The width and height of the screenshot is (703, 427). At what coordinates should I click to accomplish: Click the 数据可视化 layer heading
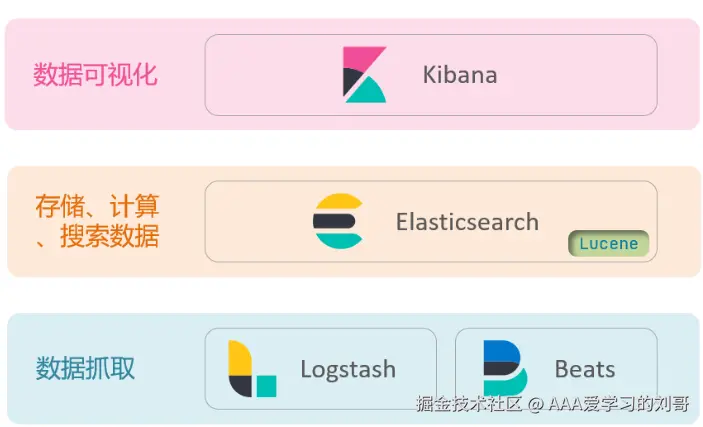96,75
